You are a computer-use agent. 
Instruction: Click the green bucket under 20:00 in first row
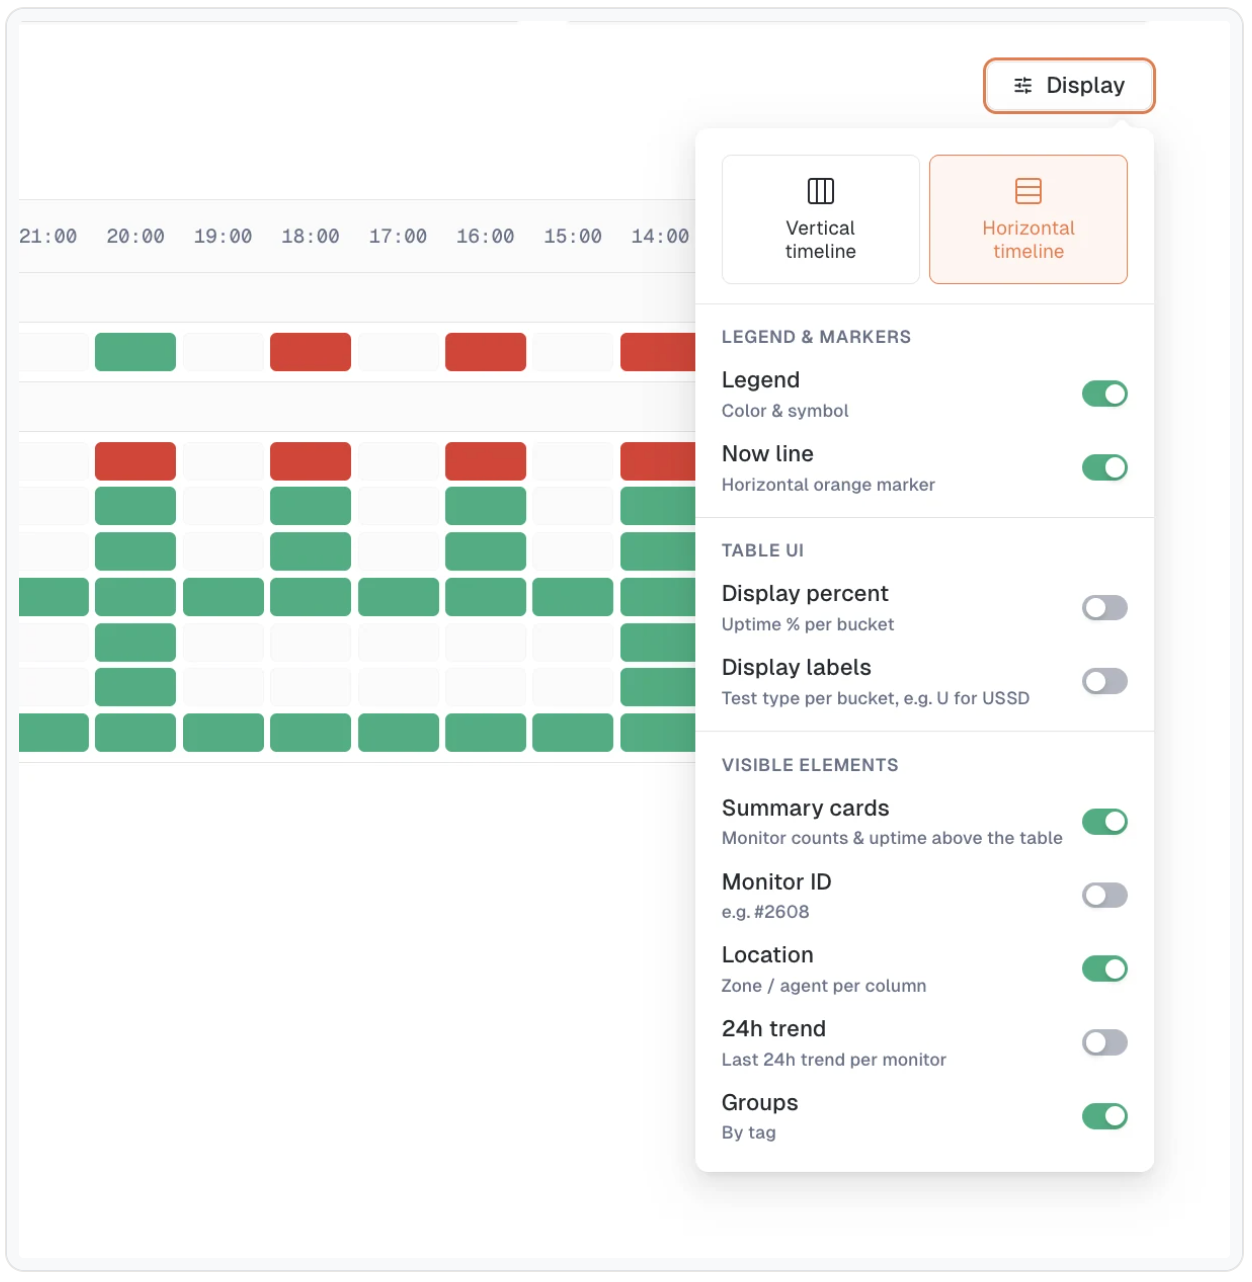(x=135, y=352)
